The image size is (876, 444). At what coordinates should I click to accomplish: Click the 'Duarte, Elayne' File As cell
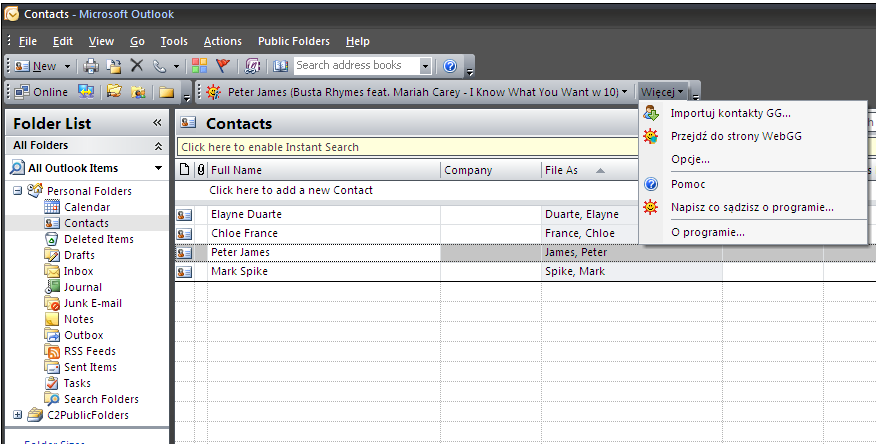[582, 214]
